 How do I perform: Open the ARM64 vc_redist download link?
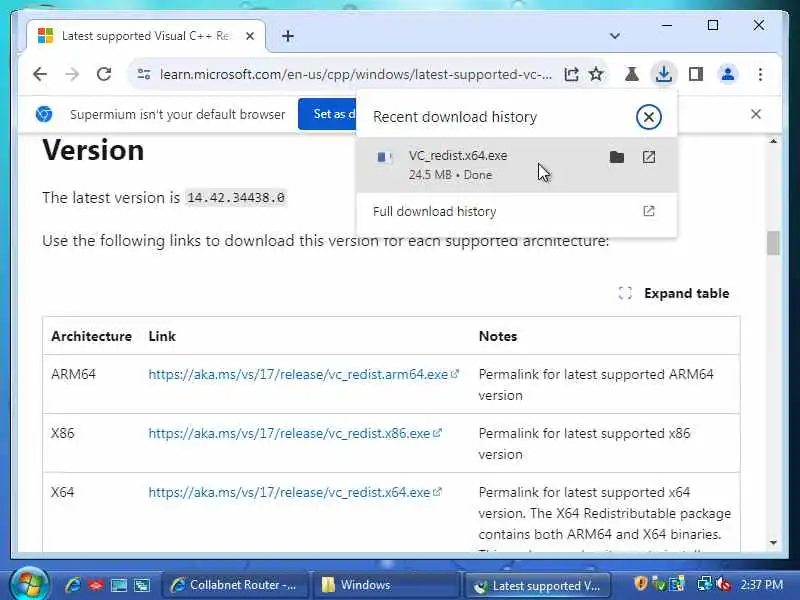coord(304,374)
